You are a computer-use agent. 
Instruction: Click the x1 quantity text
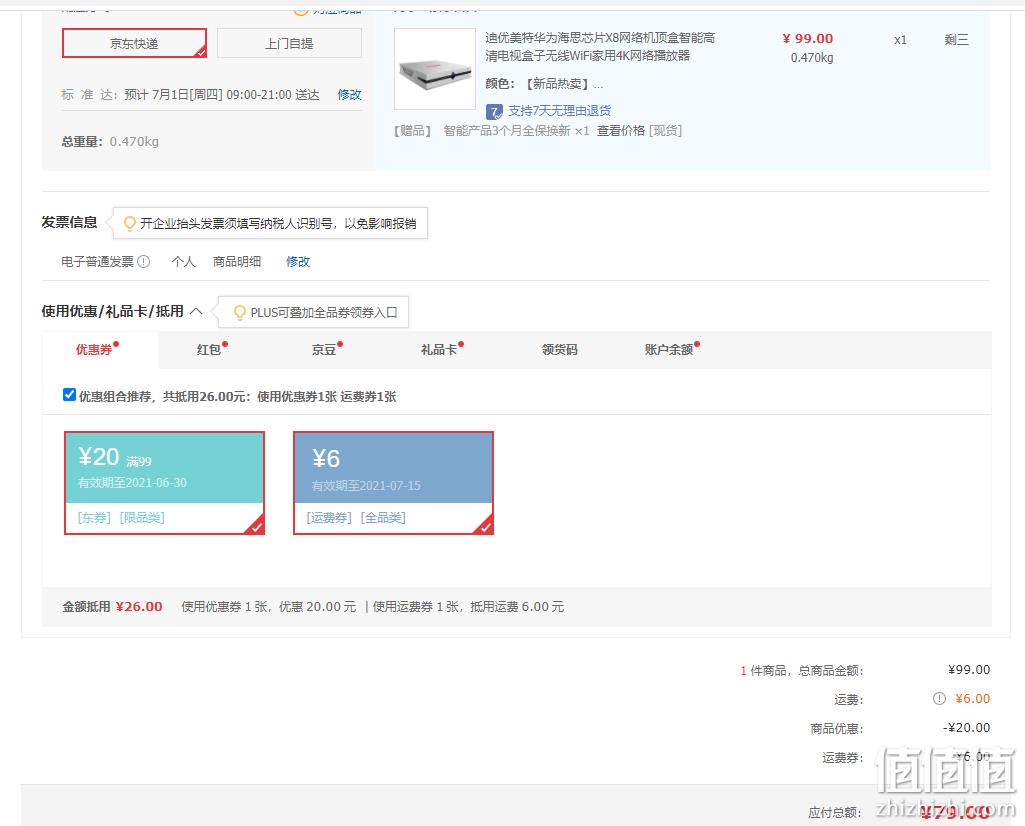coord(900,40)
